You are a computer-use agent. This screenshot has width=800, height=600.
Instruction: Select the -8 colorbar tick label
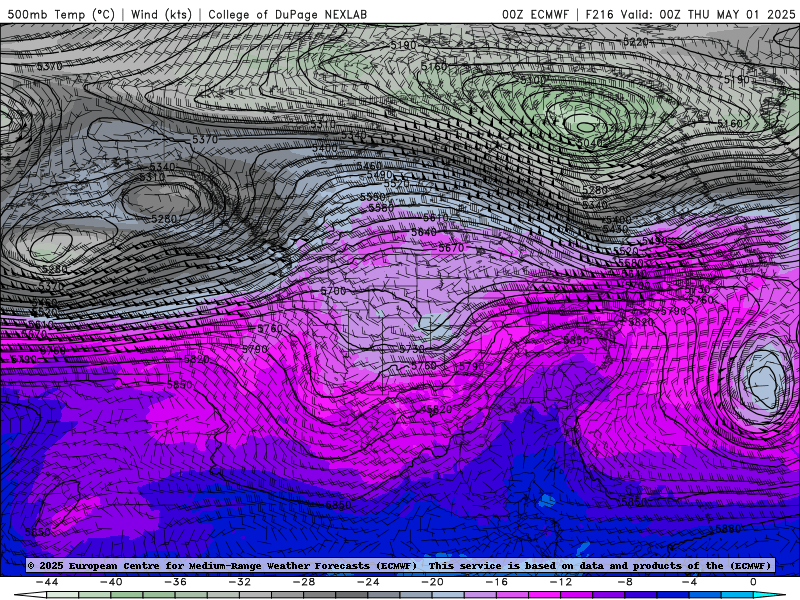626,582
